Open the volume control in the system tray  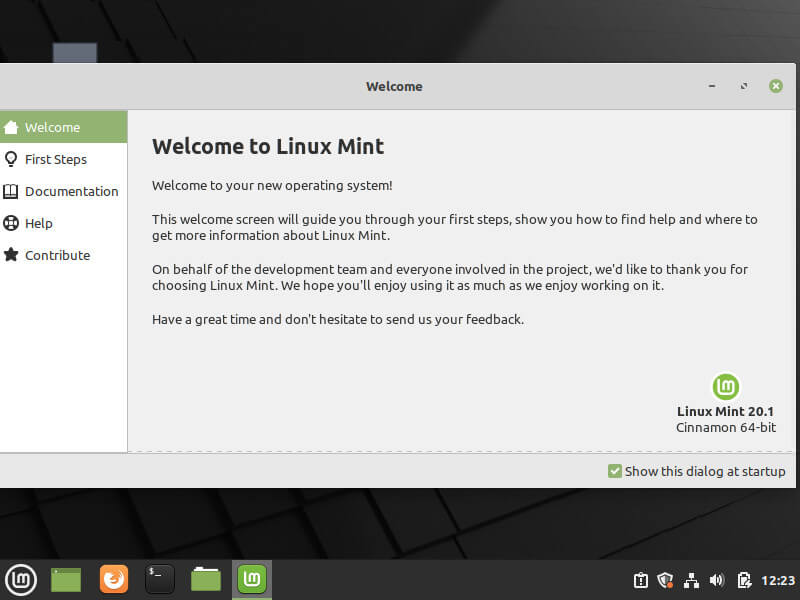(x=716, y=580)
